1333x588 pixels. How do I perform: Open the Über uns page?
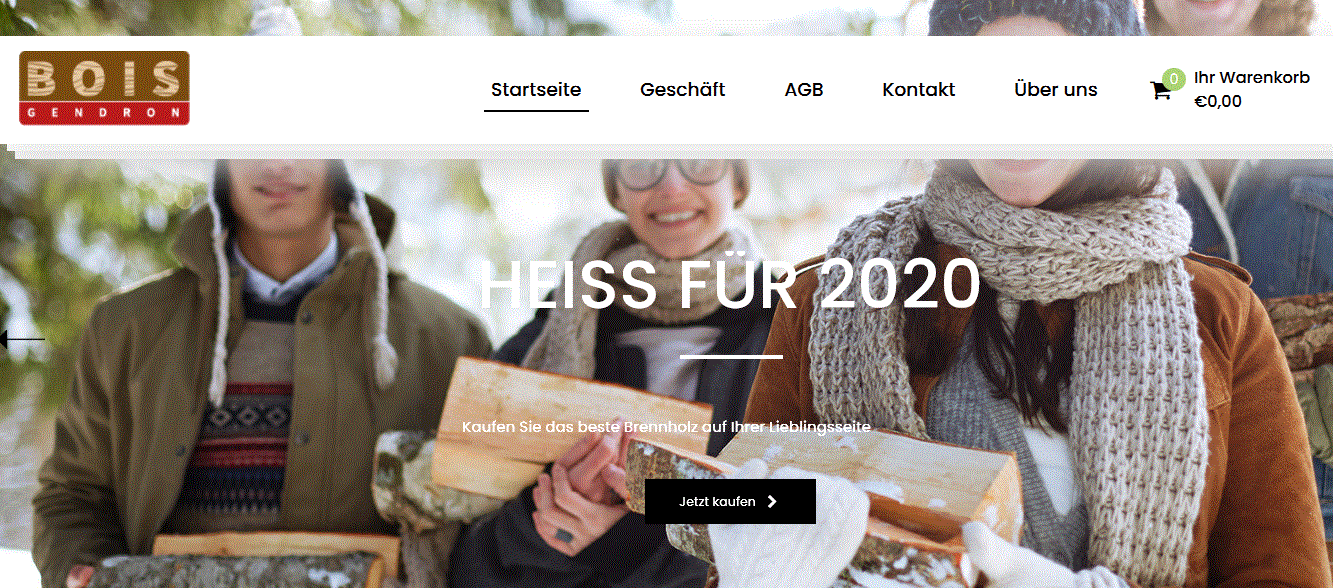[x=1056, y=89]
